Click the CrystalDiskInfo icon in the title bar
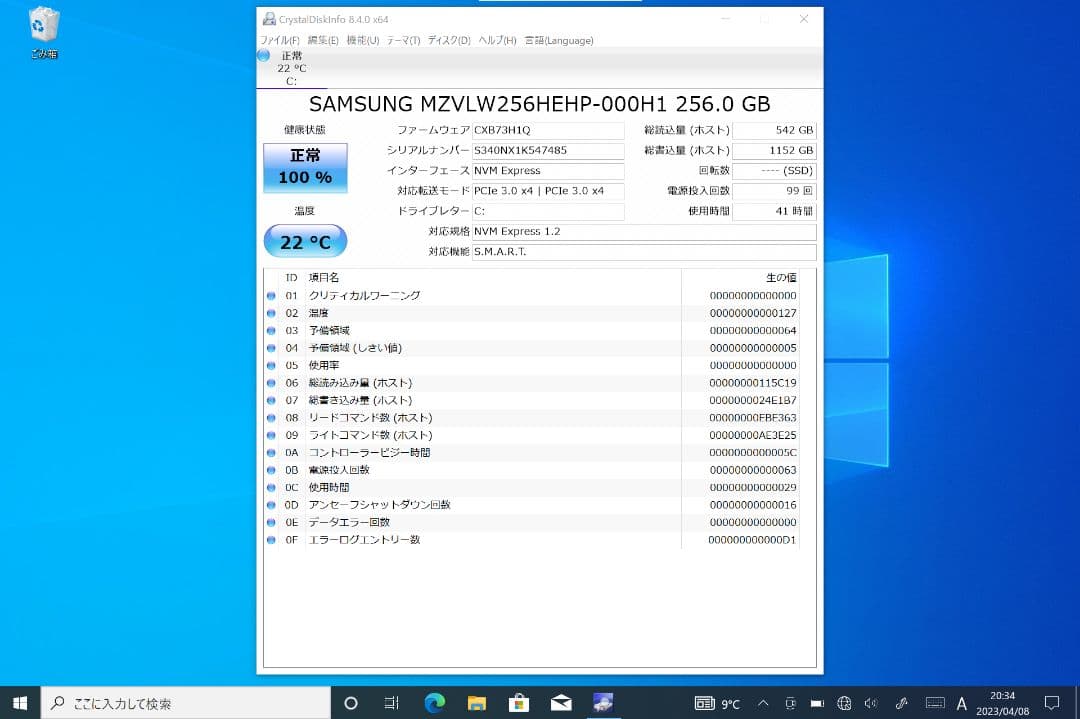Screen dimensions: 1080x719 pyautogui.click(x=268, y=18)
